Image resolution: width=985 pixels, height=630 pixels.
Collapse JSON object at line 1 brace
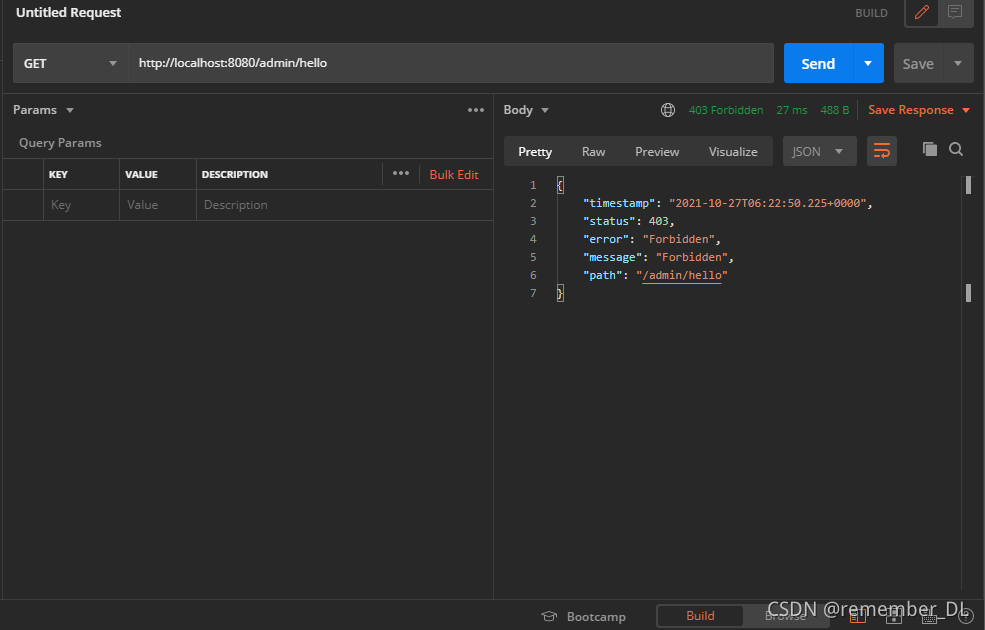[x=560, y=185]
